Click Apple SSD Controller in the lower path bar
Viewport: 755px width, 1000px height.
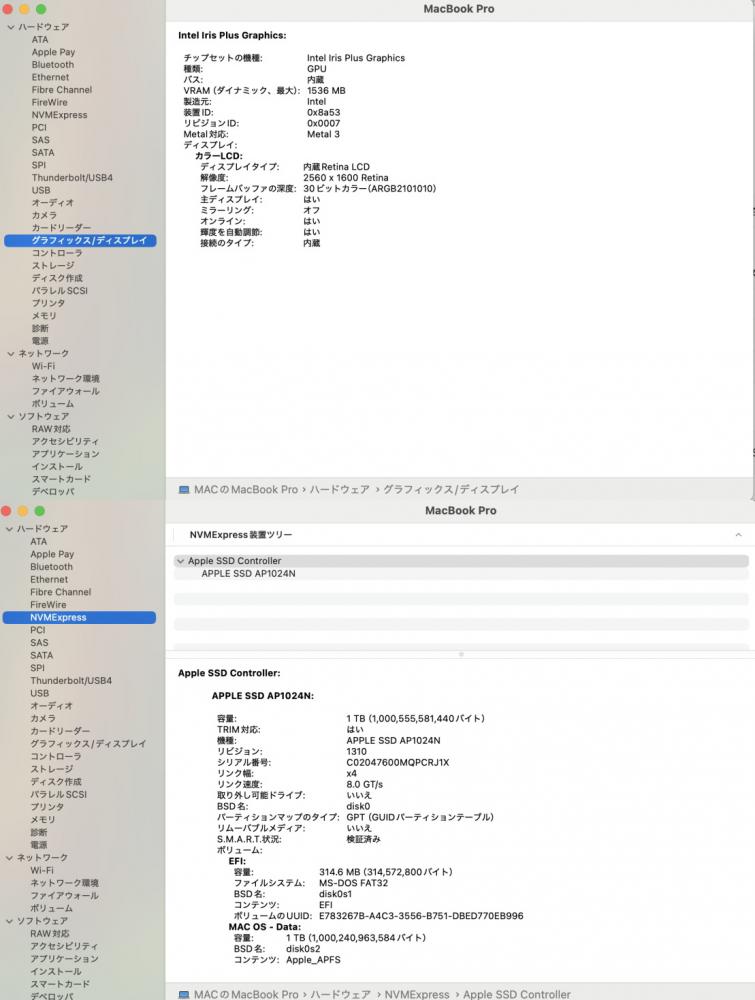point(517,994)
